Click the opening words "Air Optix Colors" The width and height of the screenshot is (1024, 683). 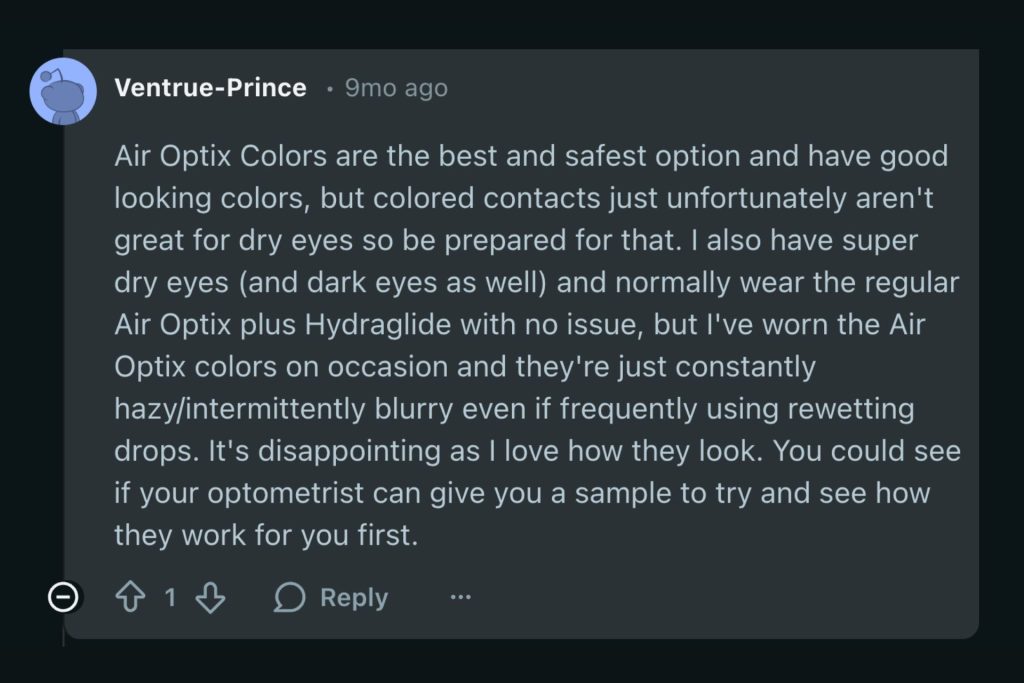click(x=201, y=157)
